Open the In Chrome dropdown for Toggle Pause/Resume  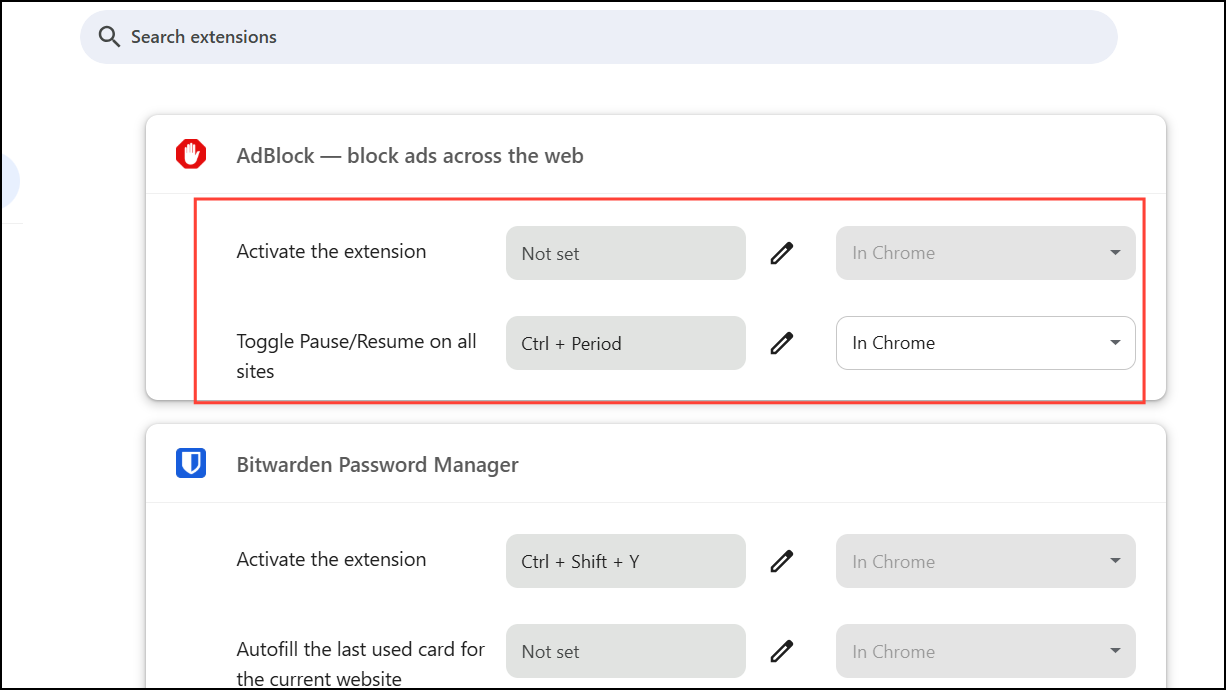point(985,343)
